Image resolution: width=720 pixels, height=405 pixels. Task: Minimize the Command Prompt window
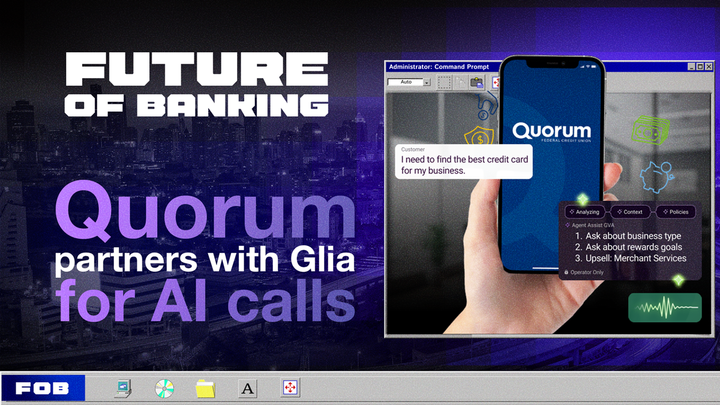tap(691, 67)
